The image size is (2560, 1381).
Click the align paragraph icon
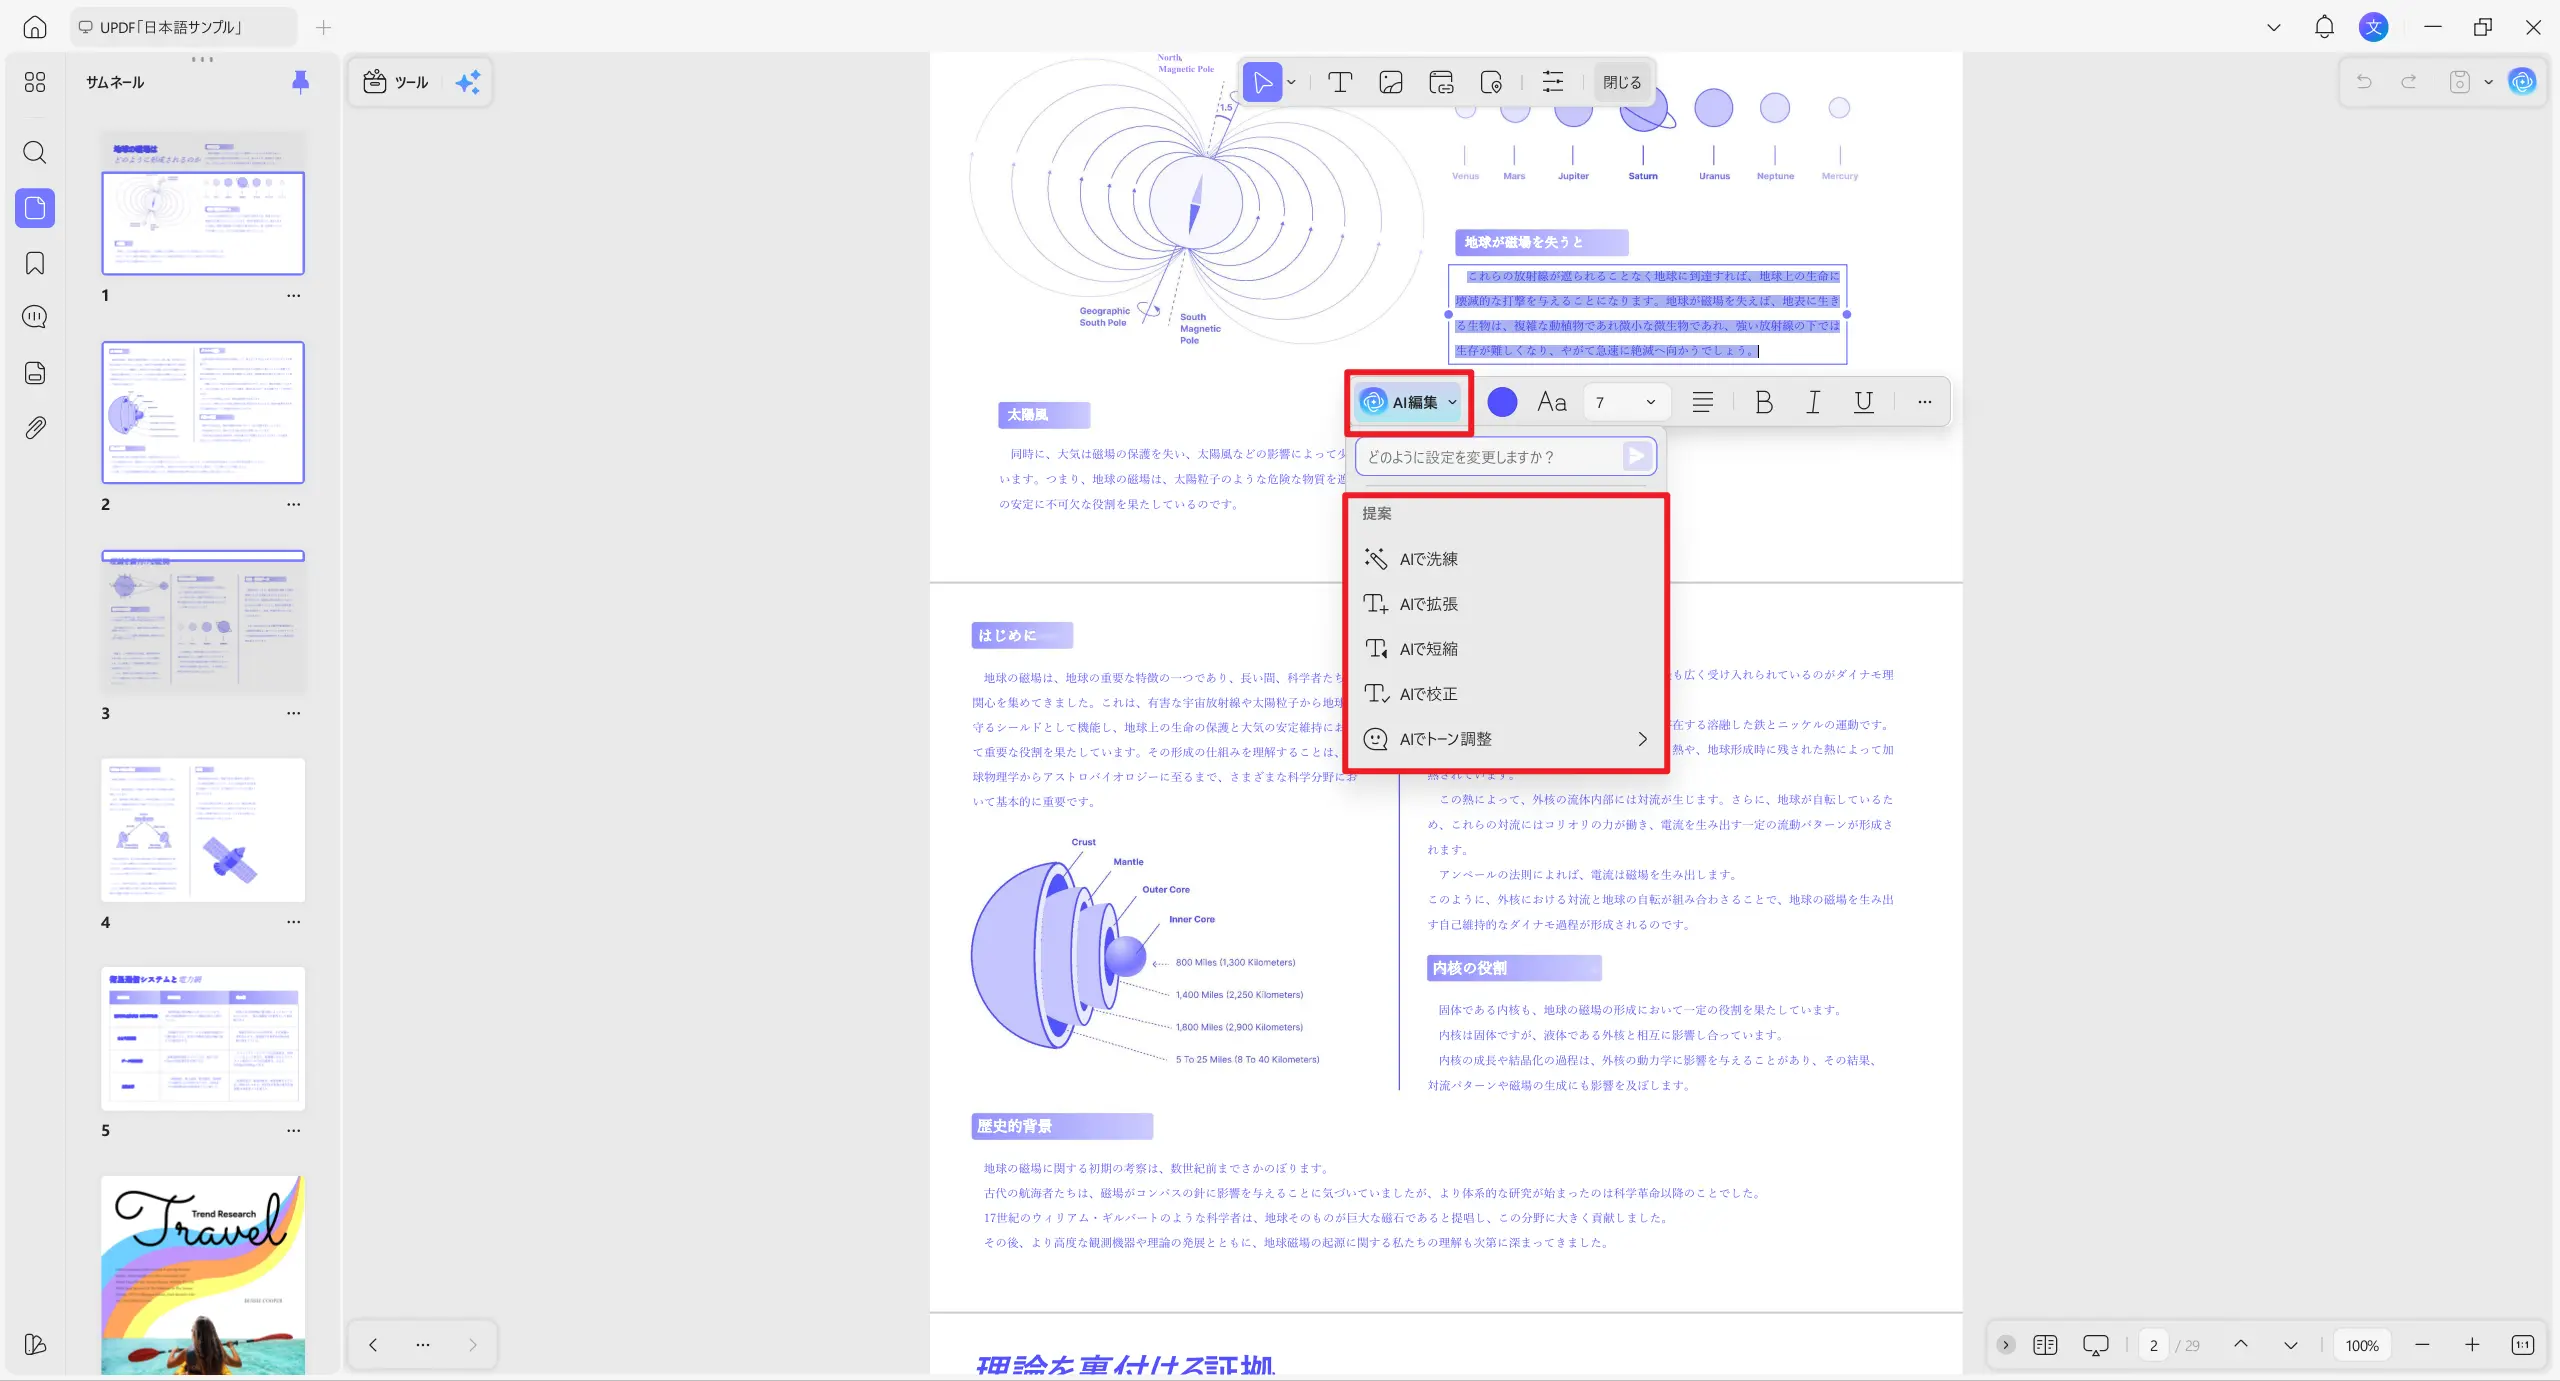coord(1702,402)
